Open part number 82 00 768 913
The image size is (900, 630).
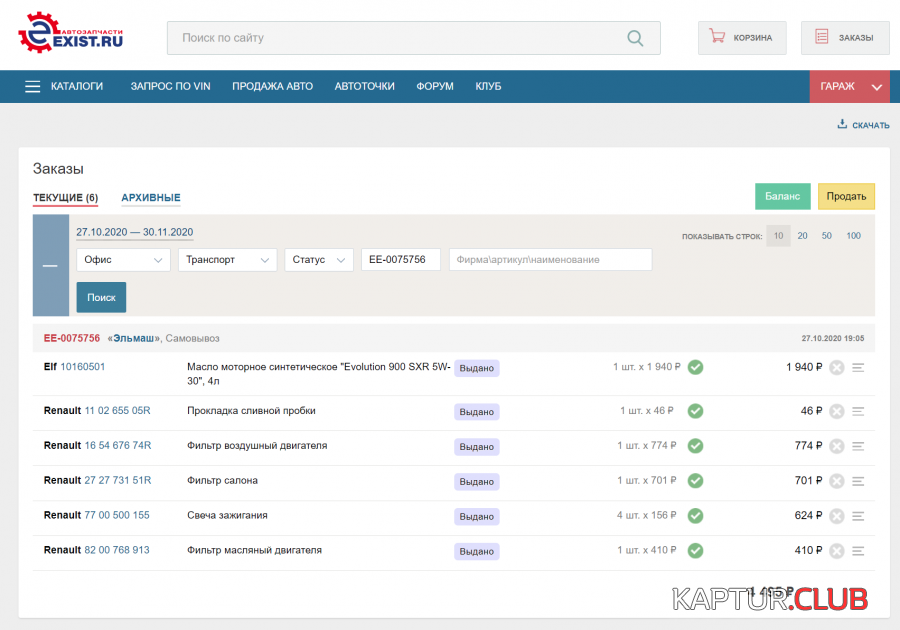[x=117, y=550]
